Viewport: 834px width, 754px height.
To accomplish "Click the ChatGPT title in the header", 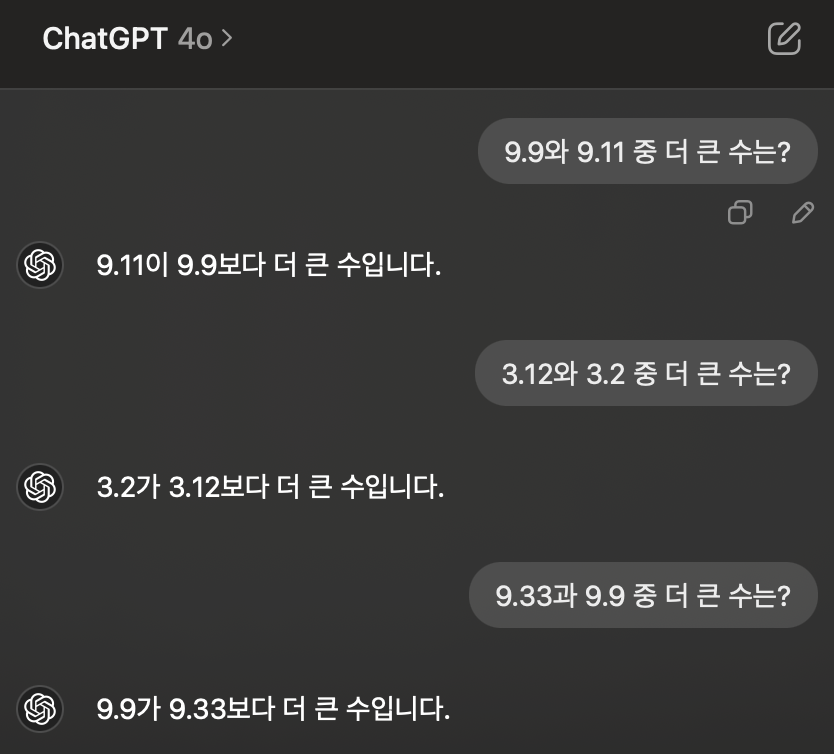I will [x=103, y=38].
